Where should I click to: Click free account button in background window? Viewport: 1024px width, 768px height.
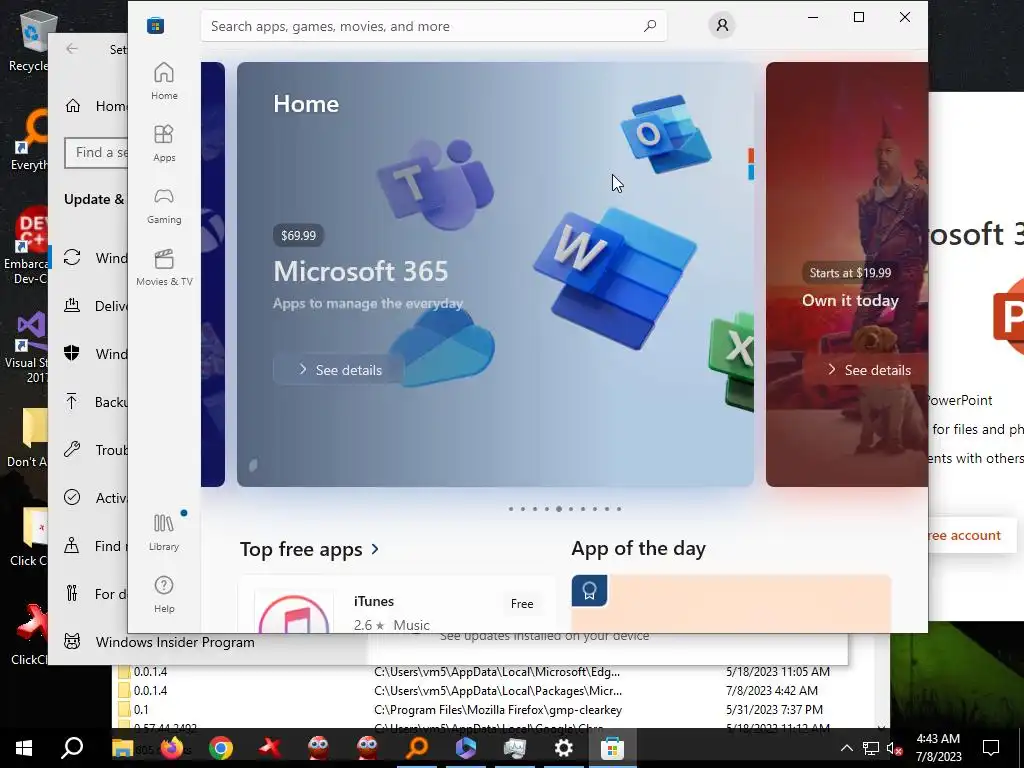click(972, 536)
